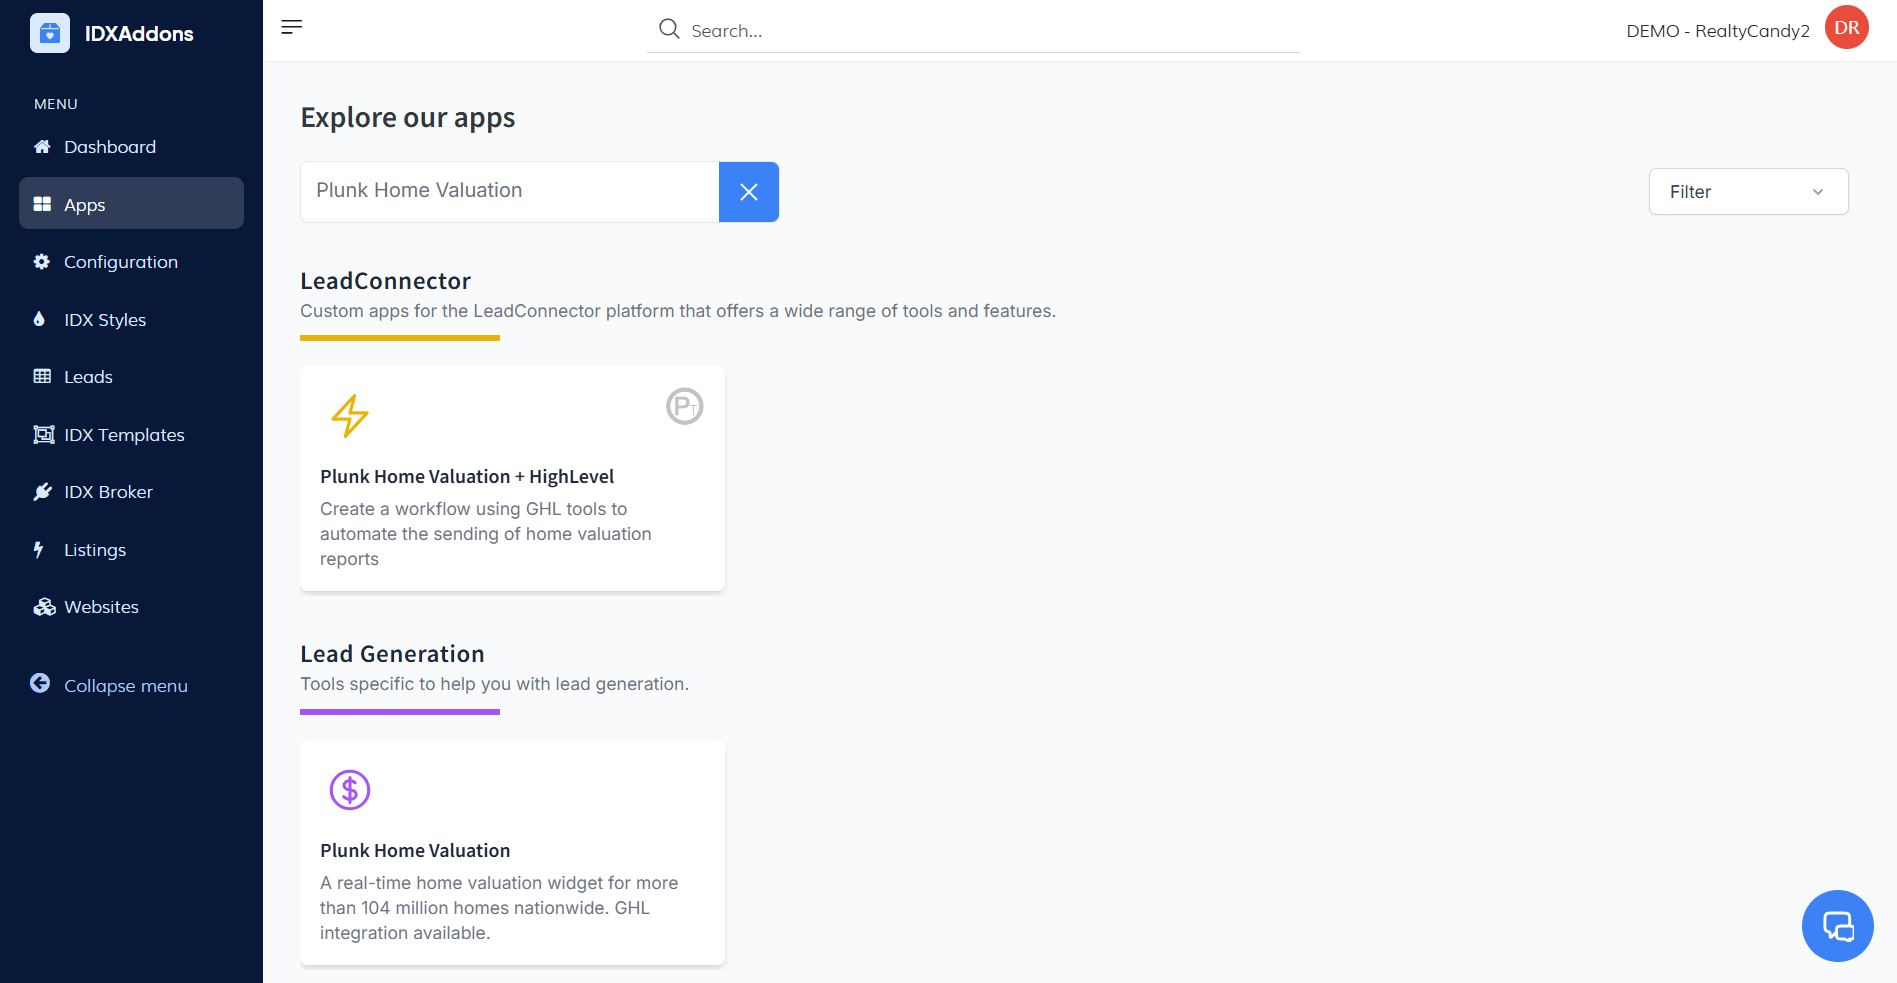Click the dollar sign app icon
The height and width of the screenshot is (983, 1897).
click(x=350, y=790)
